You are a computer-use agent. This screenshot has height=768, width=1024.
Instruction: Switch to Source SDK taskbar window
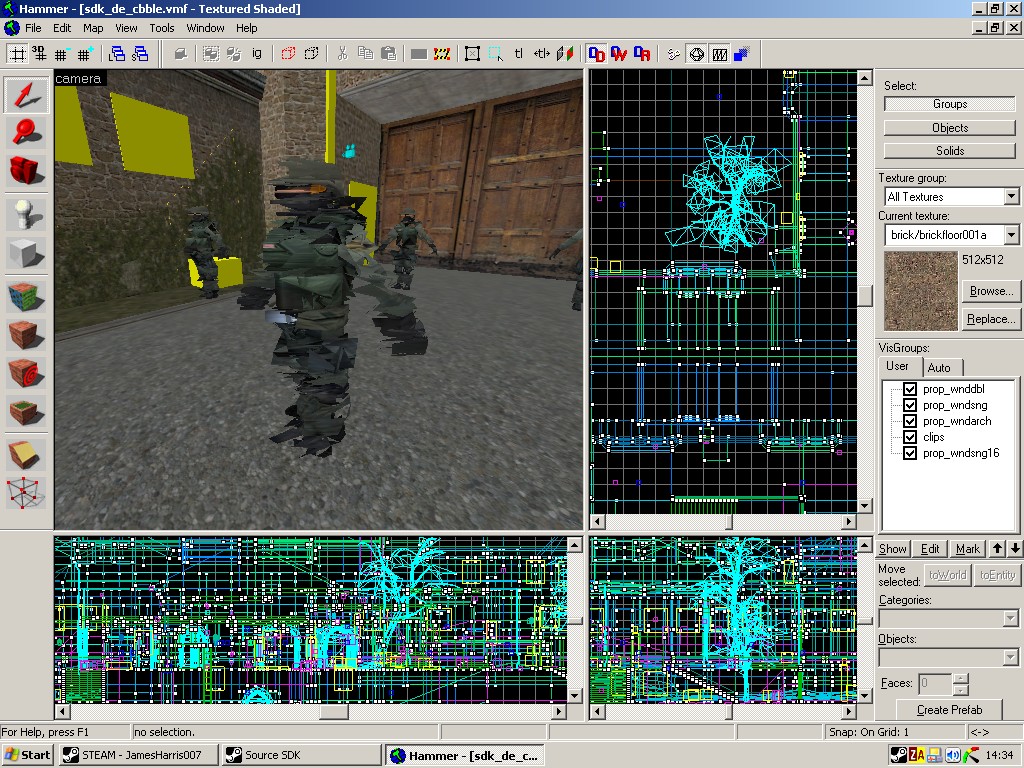click(300, 755)
